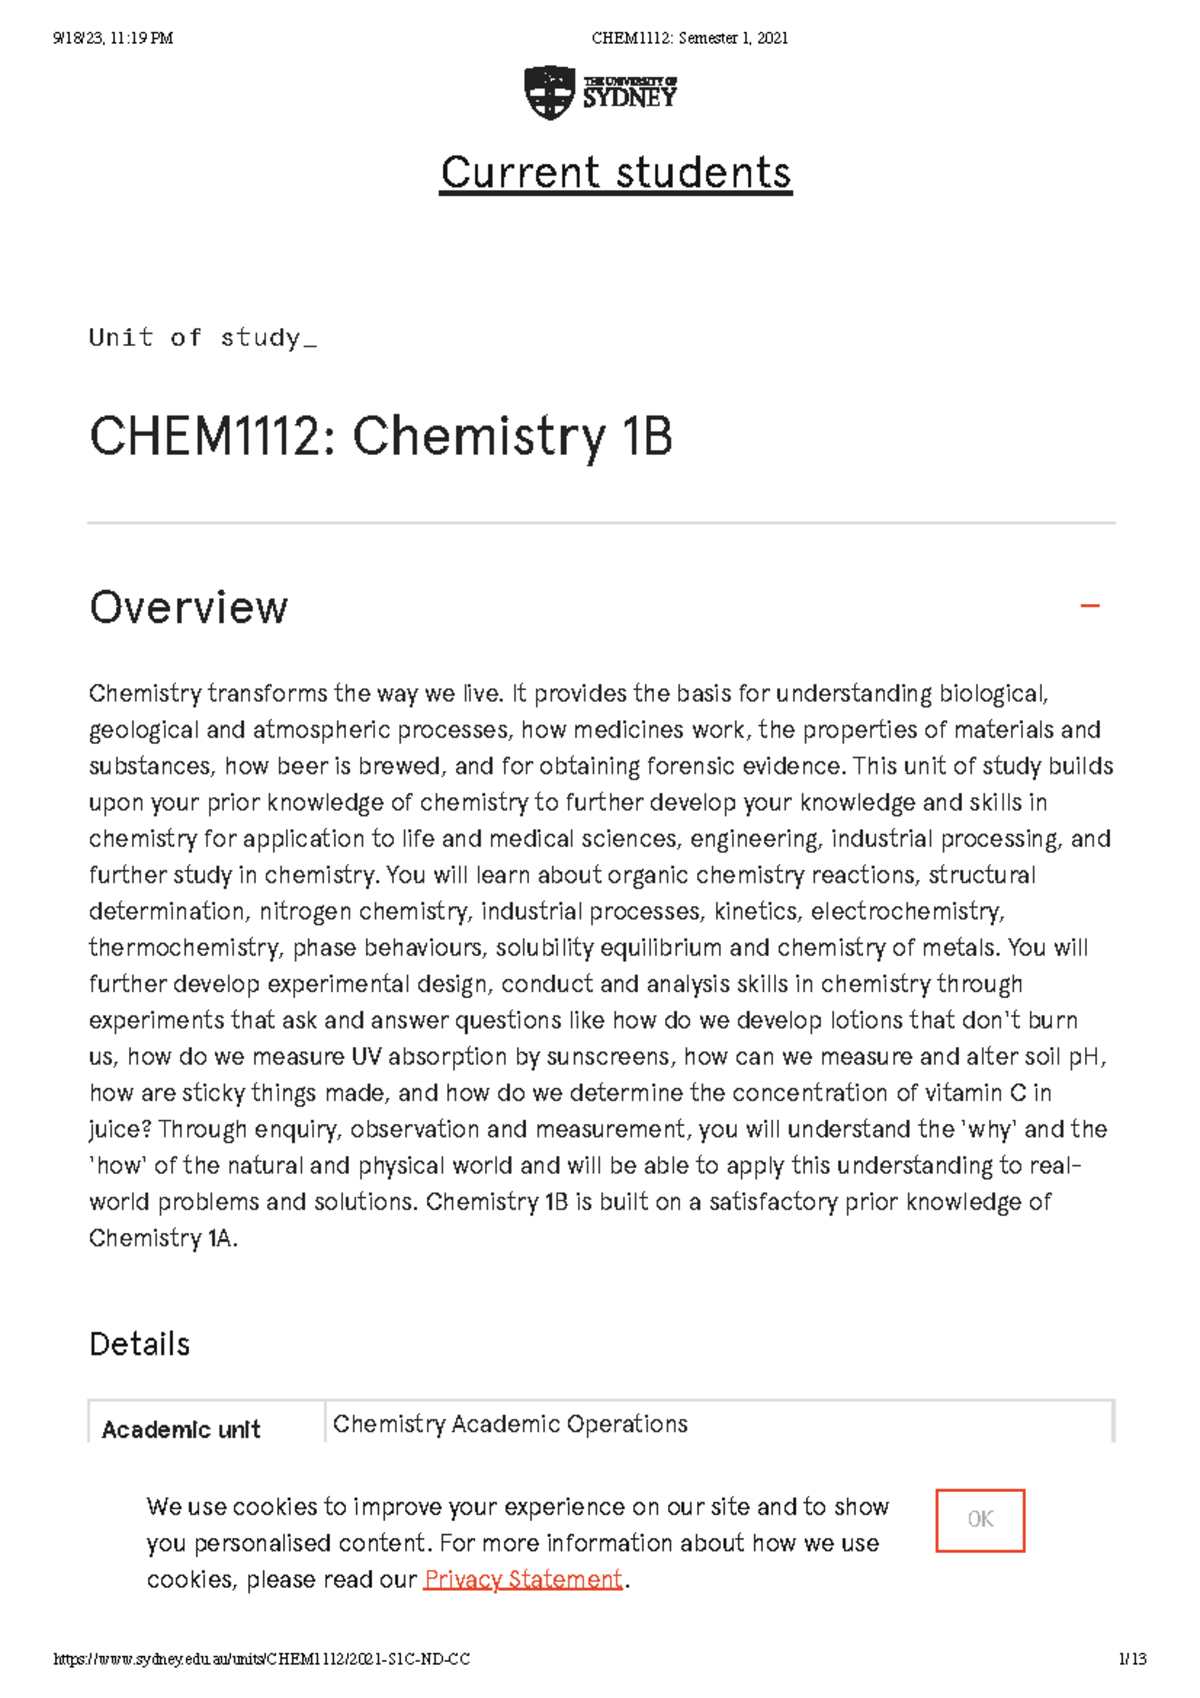
Task: Click the University of Sydney shield crest
Action: point(548,88)
